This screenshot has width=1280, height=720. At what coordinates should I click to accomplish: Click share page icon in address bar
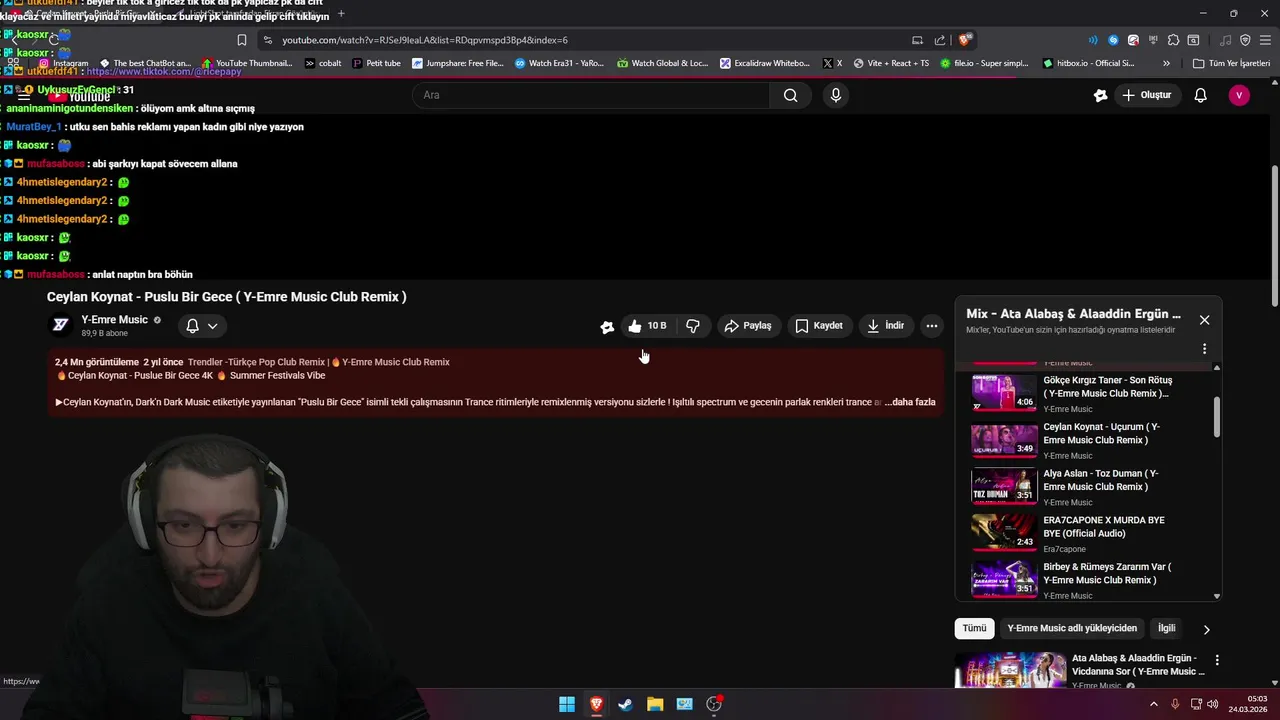click(x=940, y=40)
